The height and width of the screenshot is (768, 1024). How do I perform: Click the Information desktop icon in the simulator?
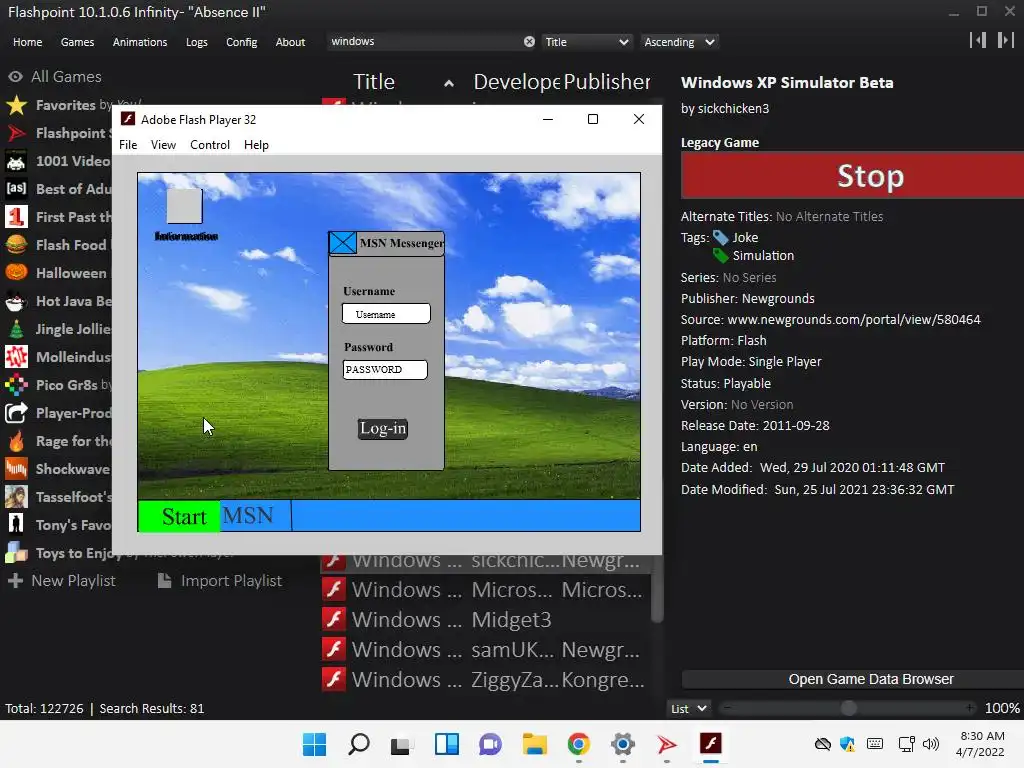click(185, 206)
